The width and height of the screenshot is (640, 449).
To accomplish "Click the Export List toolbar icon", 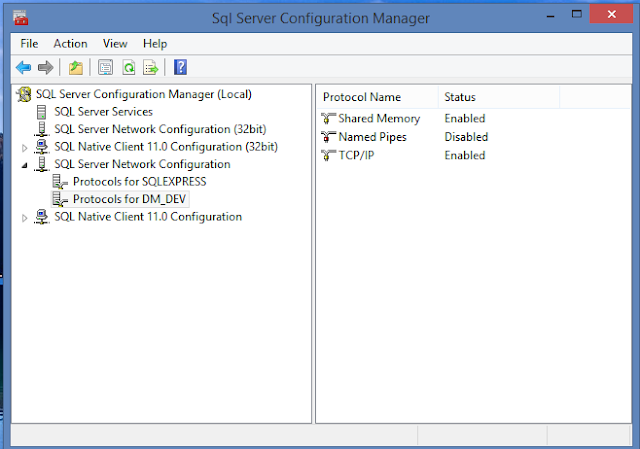I will pos(151,68).
